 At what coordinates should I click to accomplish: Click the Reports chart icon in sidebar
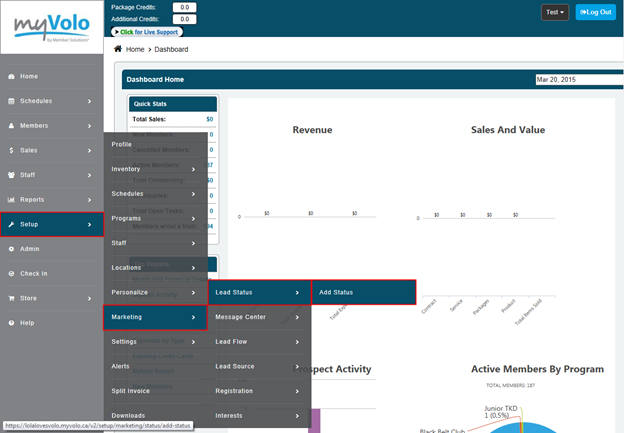(11, 199)
